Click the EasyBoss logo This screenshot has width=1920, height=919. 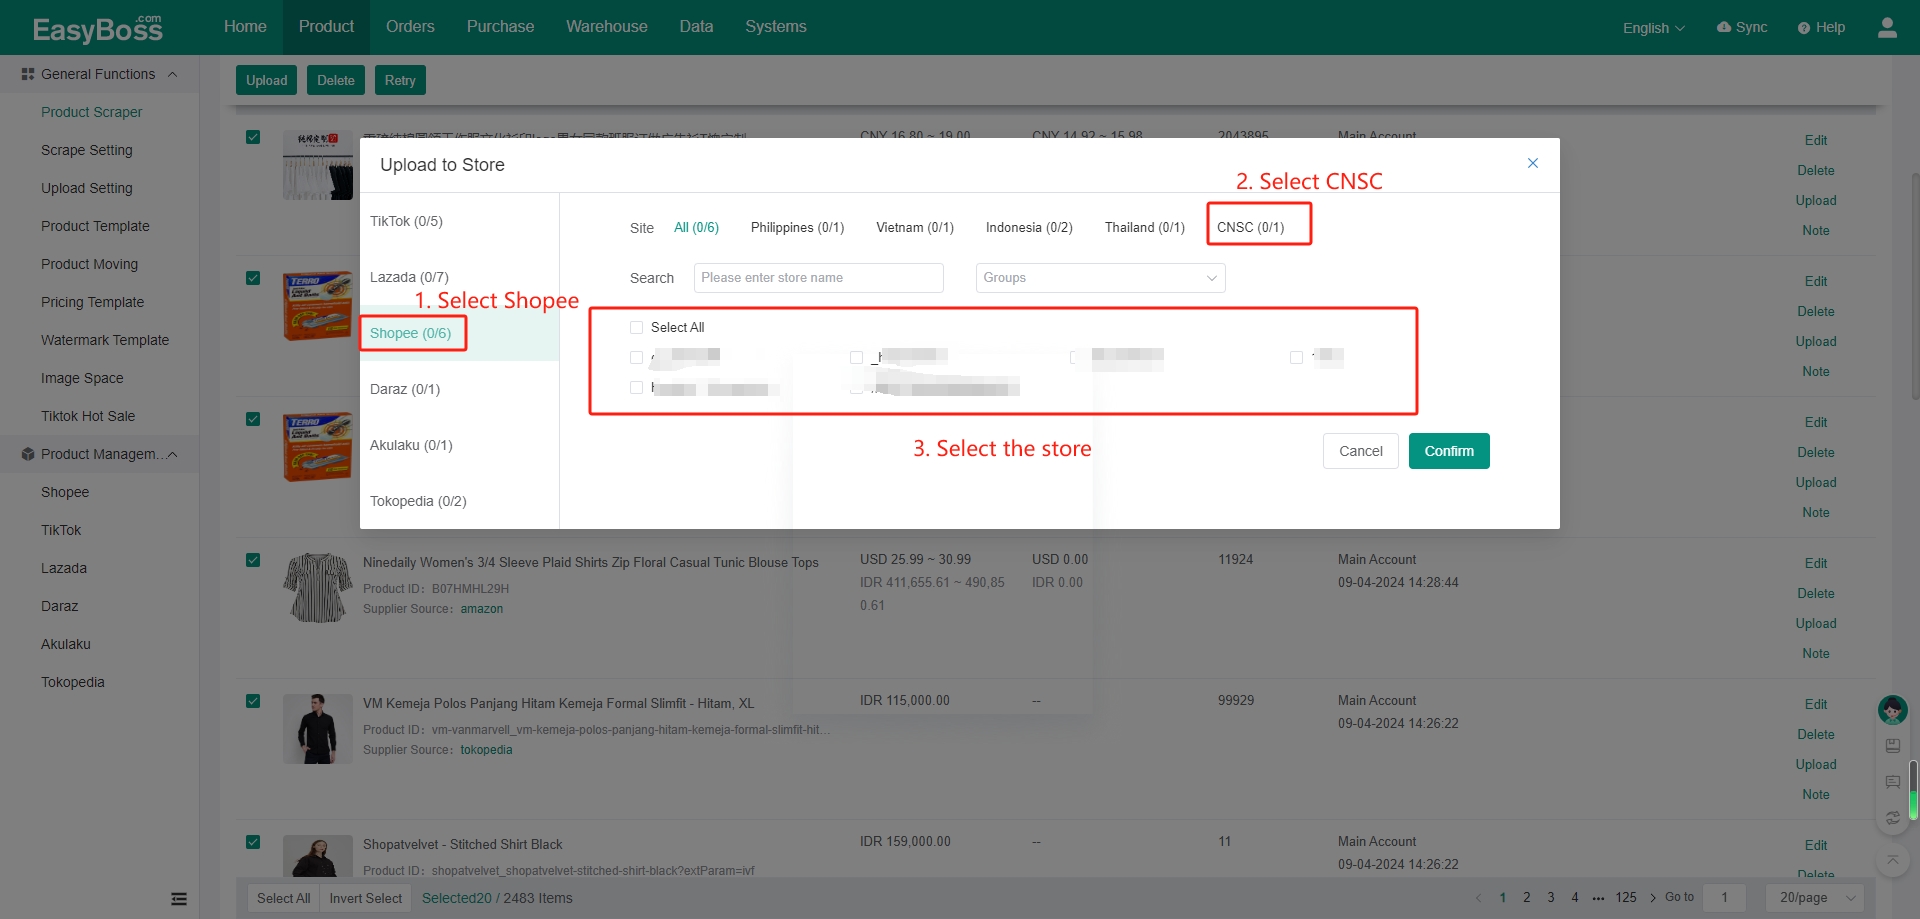coord(97,28)
